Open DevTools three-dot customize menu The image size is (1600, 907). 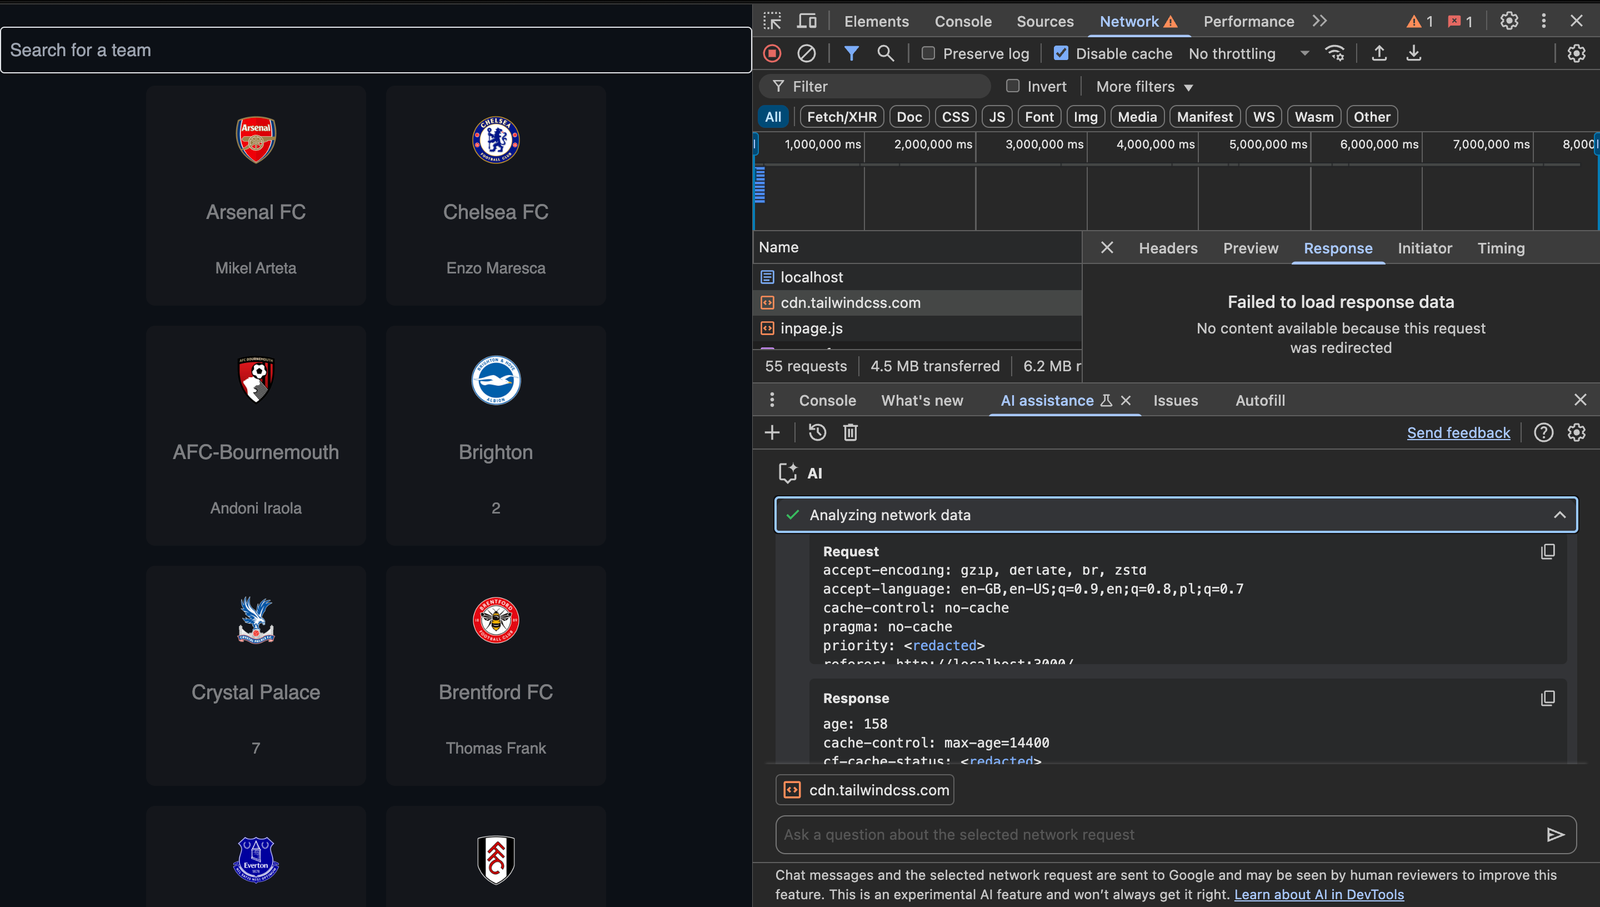point(1544,21)
